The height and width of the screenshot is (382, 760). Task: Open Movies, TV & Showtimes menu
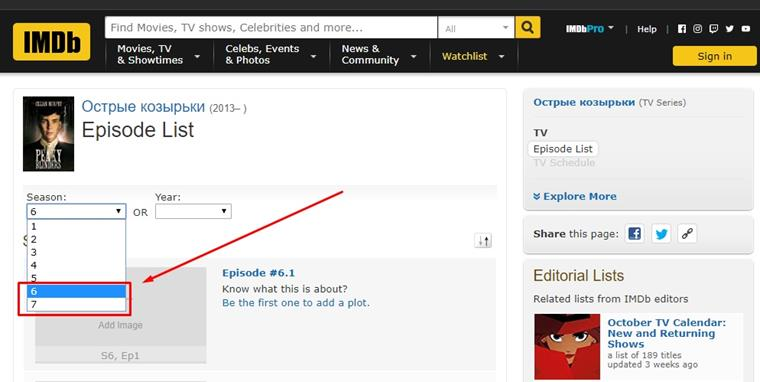(159, 55)
